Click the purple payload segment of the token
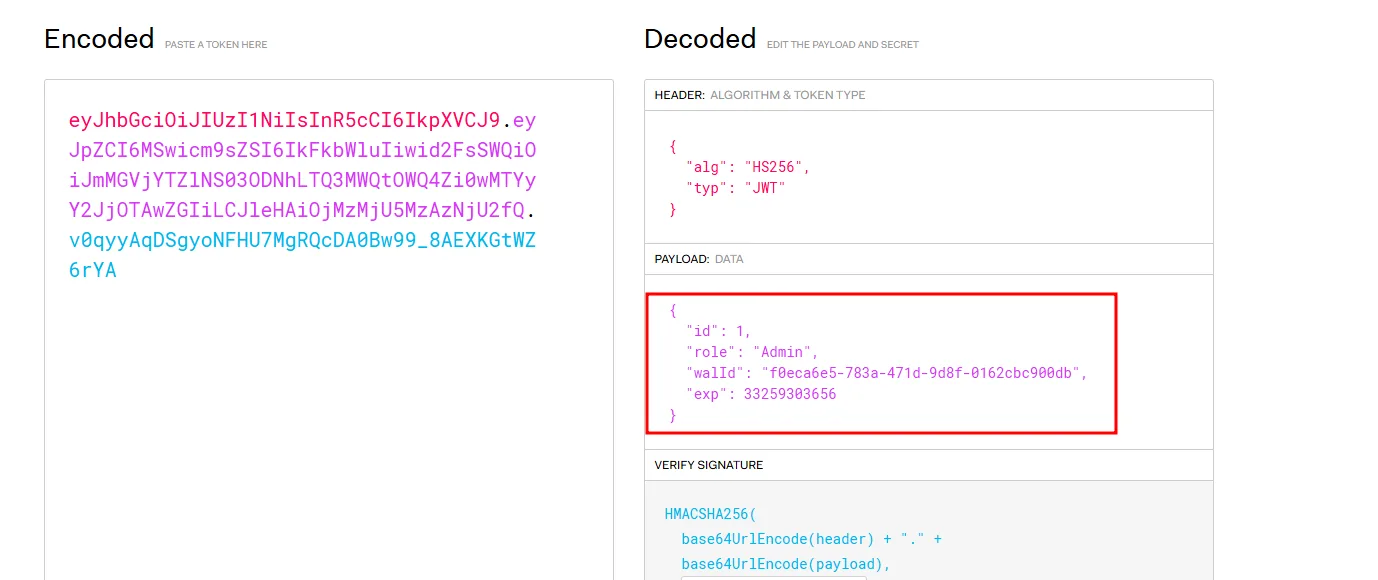 303,166
